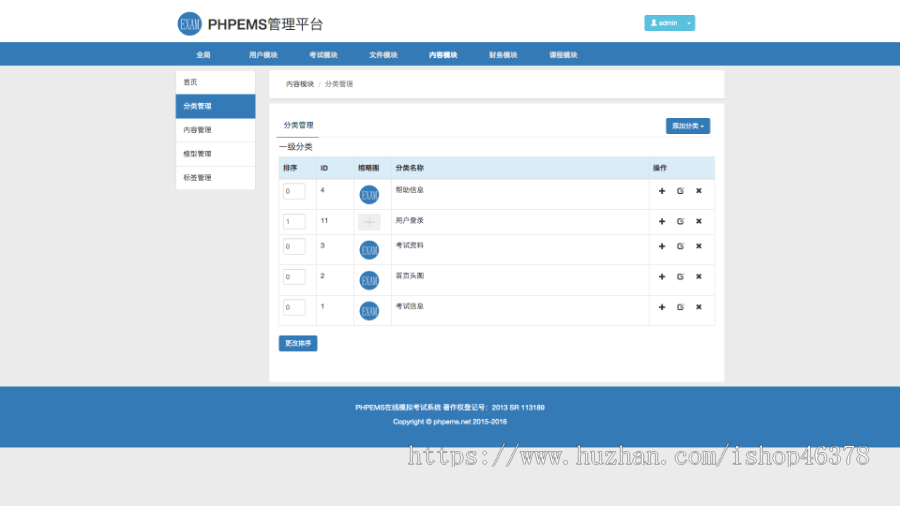This screenshot has width=900, height=506.
Task: Click empty thumbnail placeholder for 用户登录
Action: pos(369,222)
